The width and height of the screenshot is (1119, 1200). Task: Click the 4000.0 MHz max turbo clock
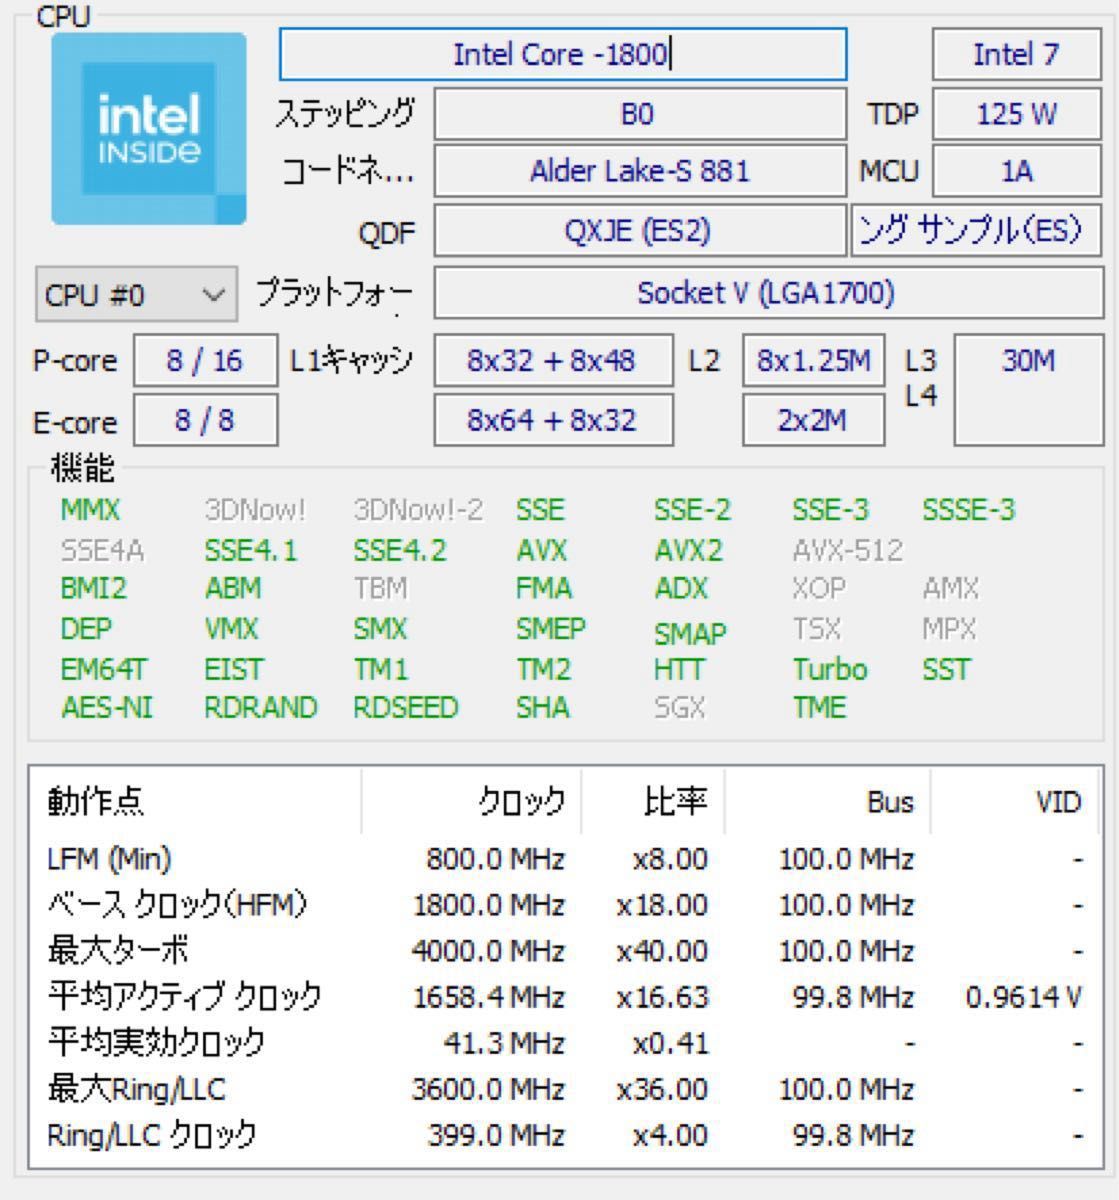coord(487,951)
